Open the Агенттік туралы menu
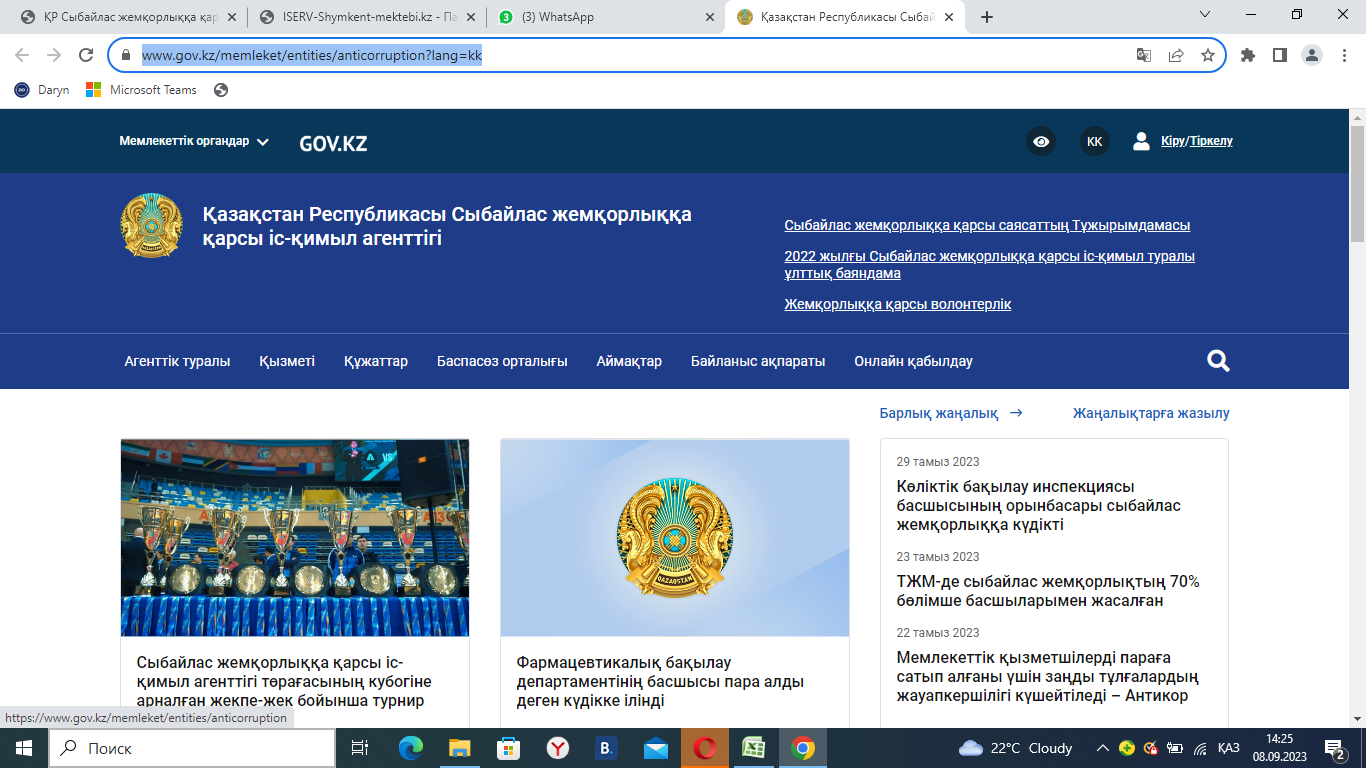 (x=177, y=361)
